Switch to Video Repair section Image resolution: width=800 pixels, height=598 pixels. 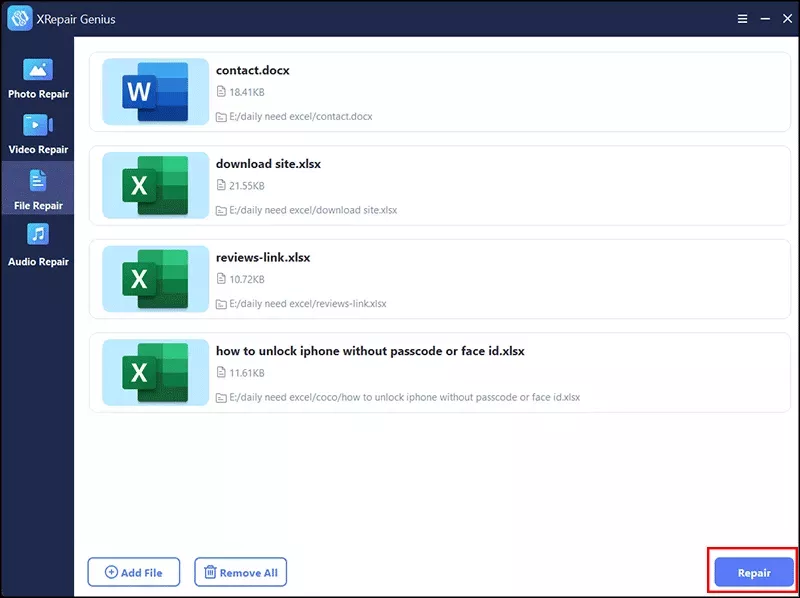tap(38, 135)
